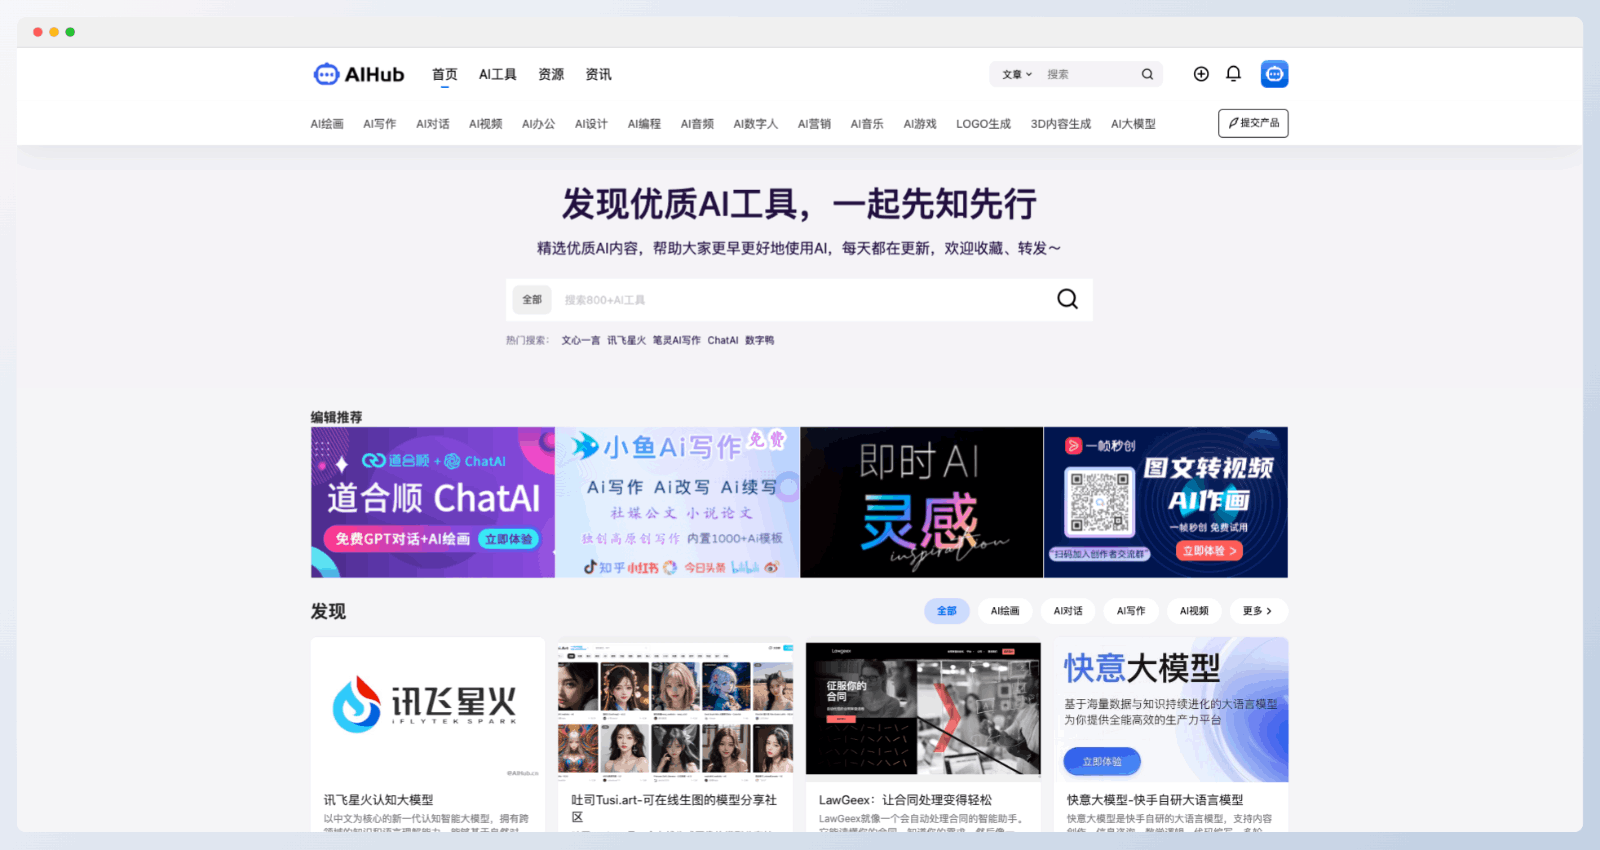Select the LOGO生成 category
Screen dimensions: 1600x850
(983, 124)
